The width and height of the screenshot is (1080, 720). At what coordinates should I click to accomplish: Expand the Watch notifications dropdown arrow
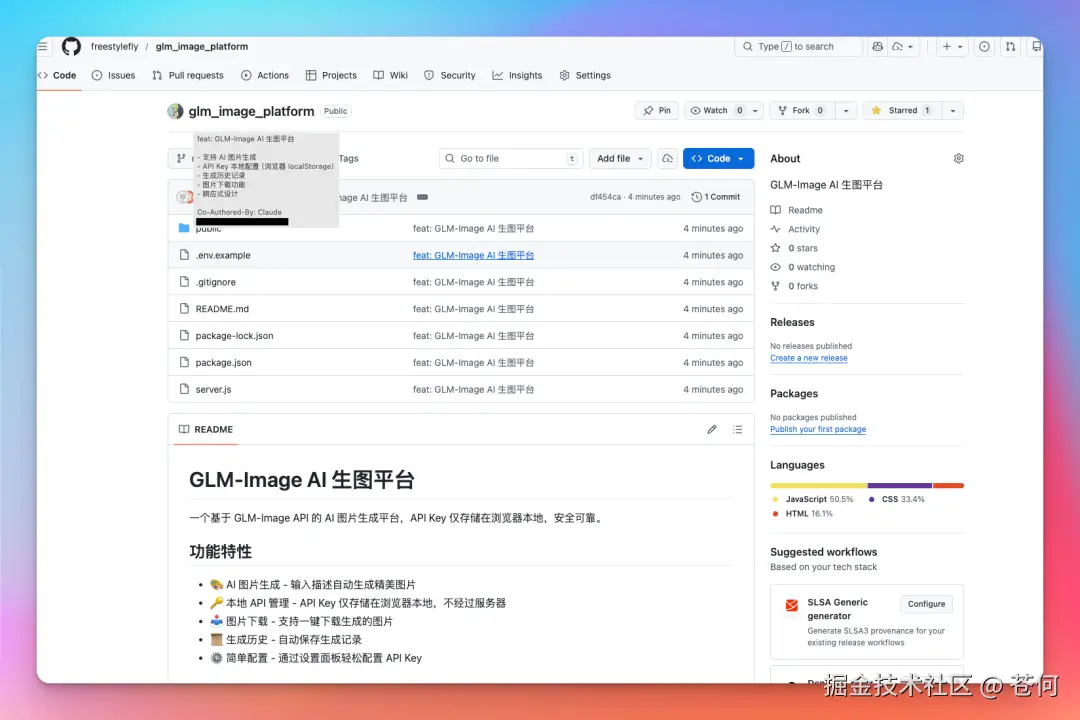click(755, 110)
